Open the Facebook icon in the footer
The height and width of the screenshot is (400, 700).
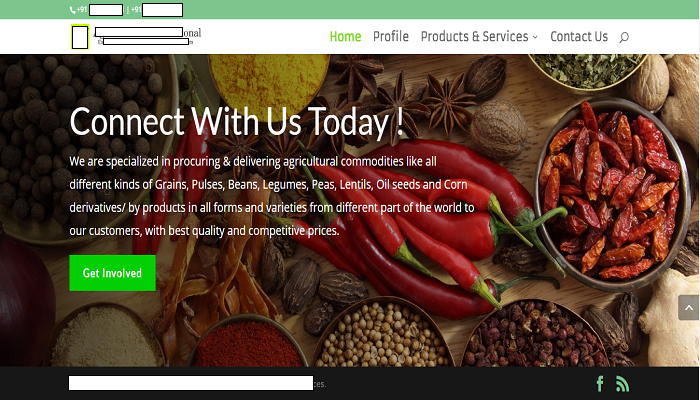click(x=600, y=383)
